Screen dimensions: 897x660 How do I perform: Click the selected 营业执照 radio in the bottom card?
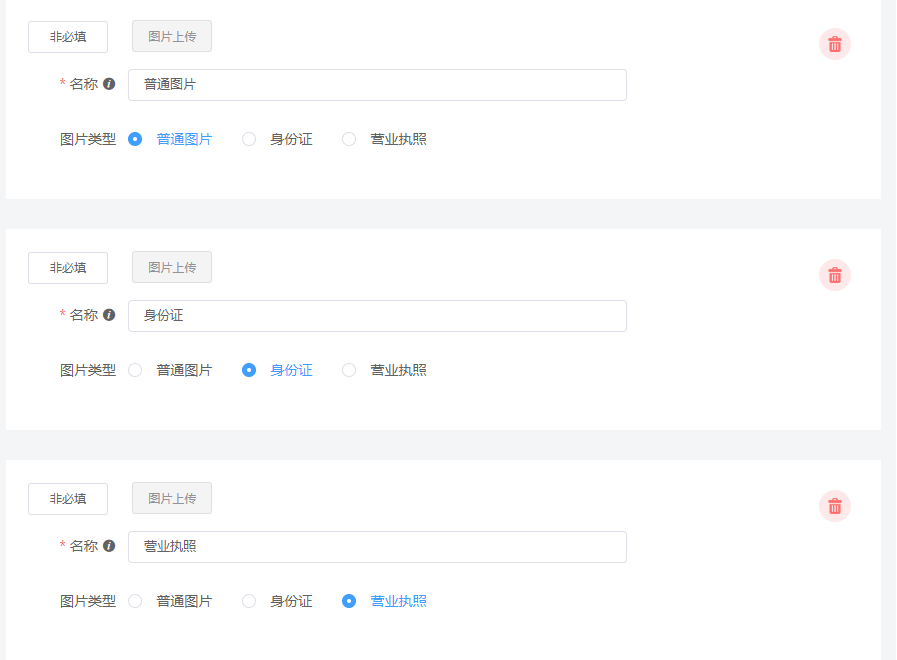coord(349,601)
